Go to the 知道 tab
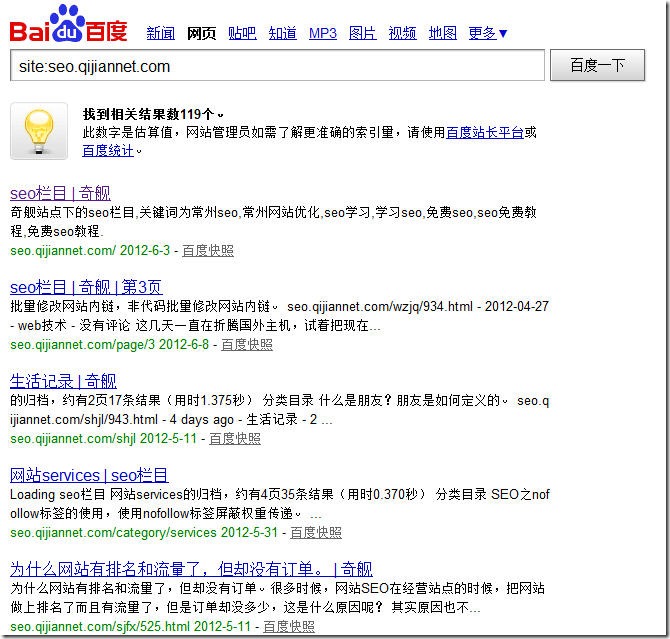Screen dimensions: 670x639 click(282, 33)
